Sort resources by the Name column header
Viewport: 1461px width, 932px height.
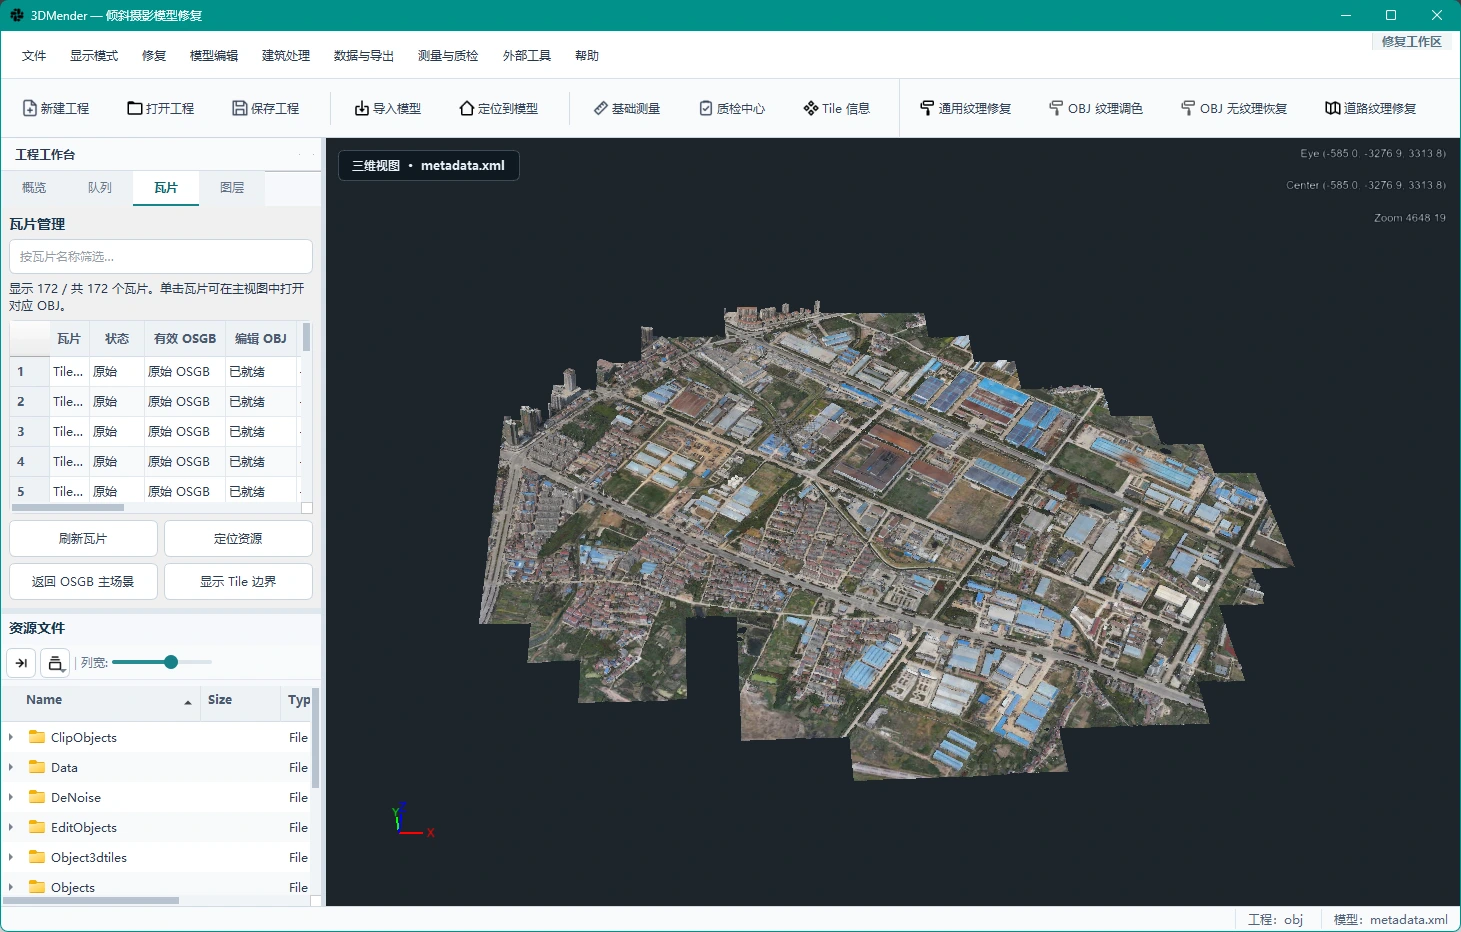pos(101,700)
